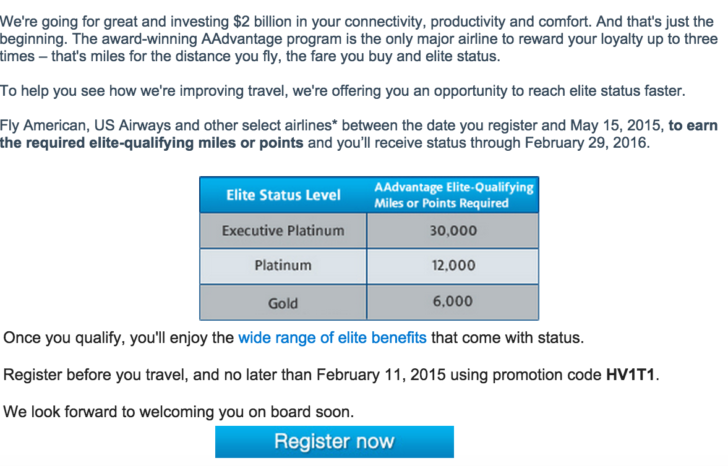
Task: Click the 30,000 miles required cell
Action: click(453, 231)
